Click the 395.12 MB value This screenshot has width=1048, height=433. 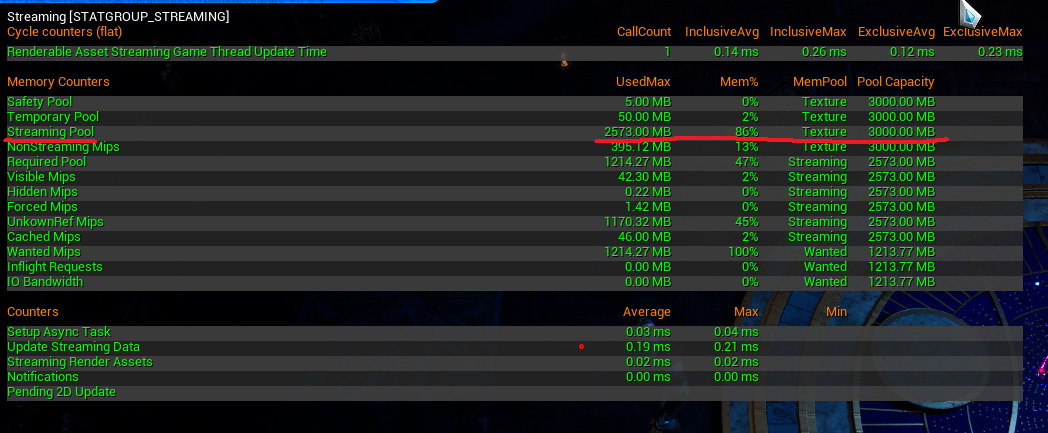641,146
